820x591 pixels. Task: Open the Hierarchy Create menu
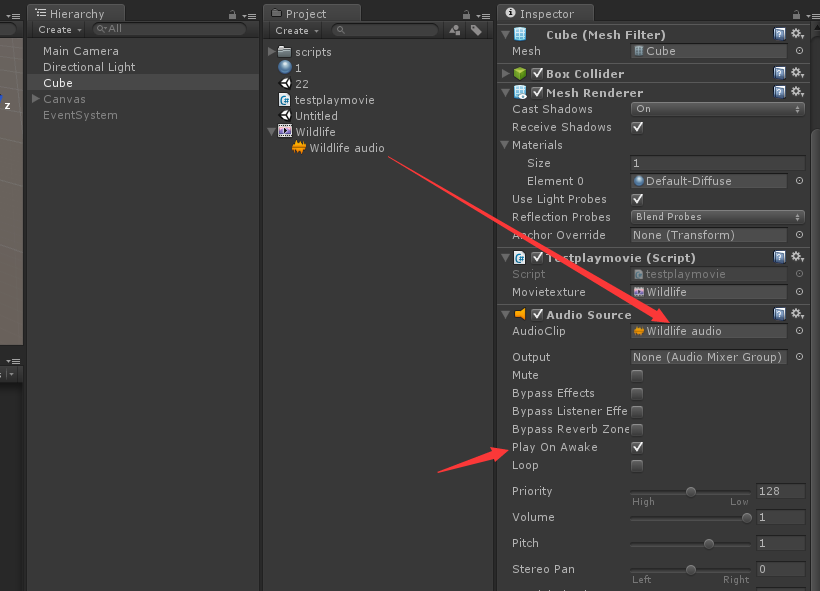tap(58, 29)
